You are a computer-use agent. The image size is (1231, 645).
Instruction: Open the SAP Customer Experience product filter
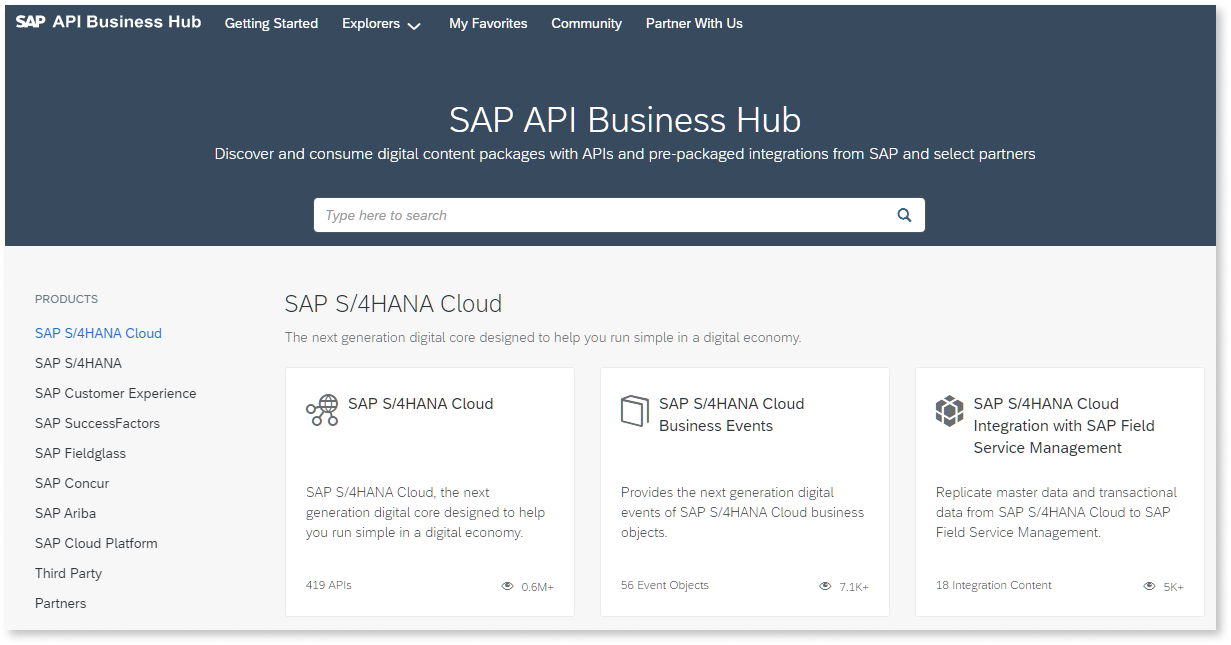(115, 393)
